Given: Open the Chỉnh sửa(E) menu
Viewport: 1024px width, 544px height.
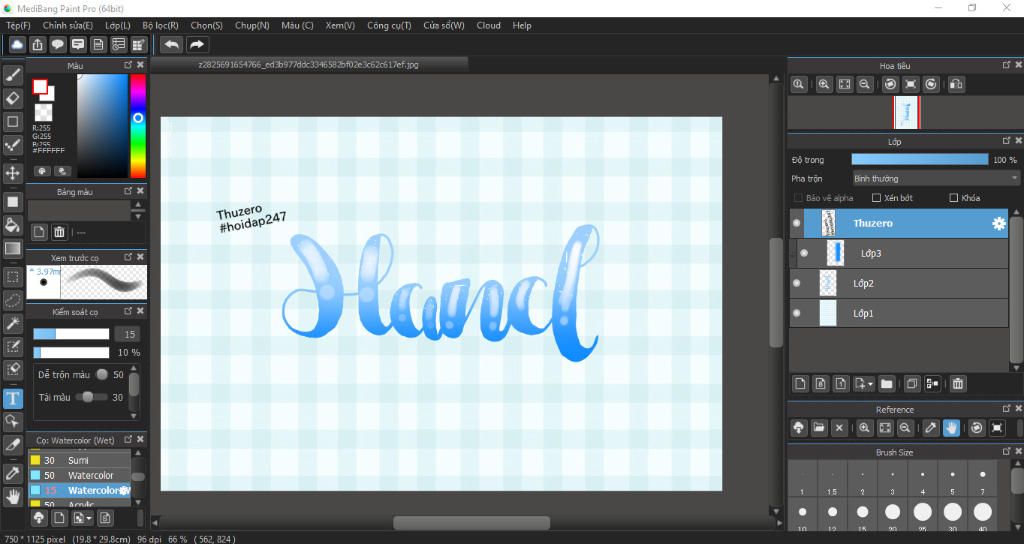Looking at the screenshot, I should point(68,25).
